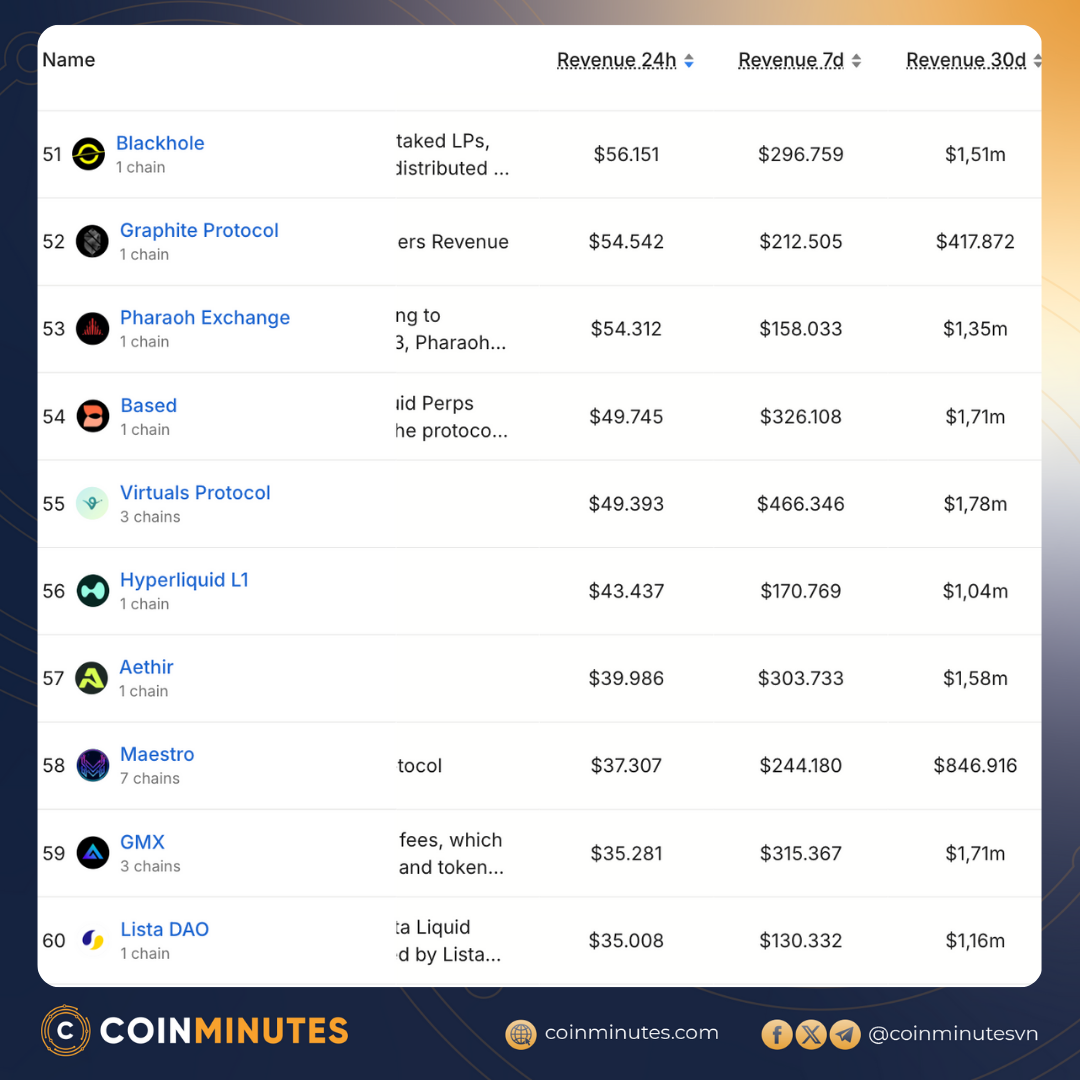Click the Blackhole protocol logo
The width and height of the screenshot is (1080, 1080).
tap(92, 154)
